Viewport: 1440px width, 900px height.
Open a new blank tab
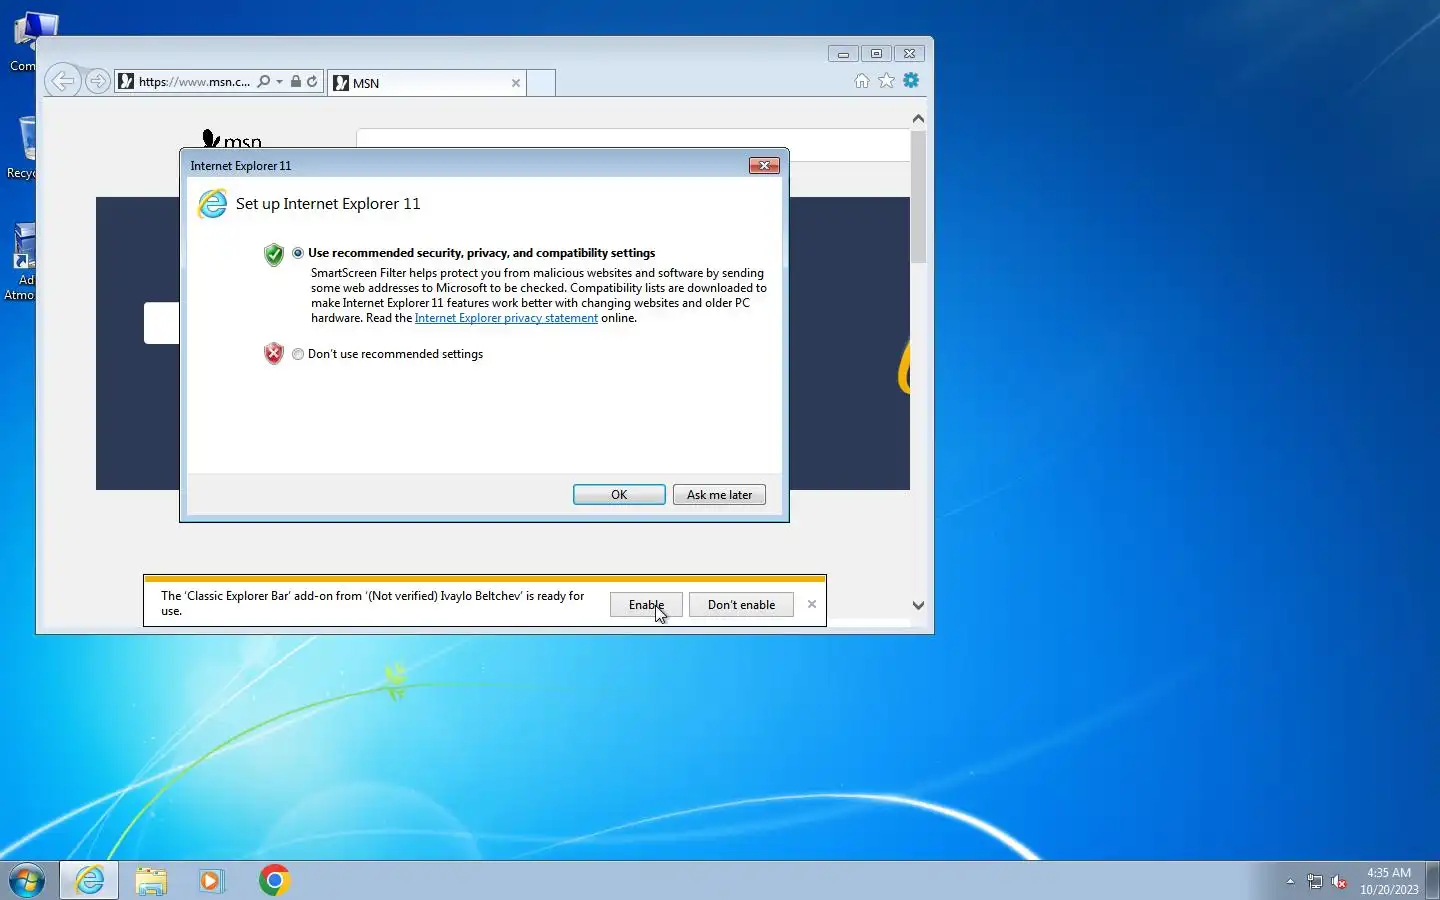[540, 83]
